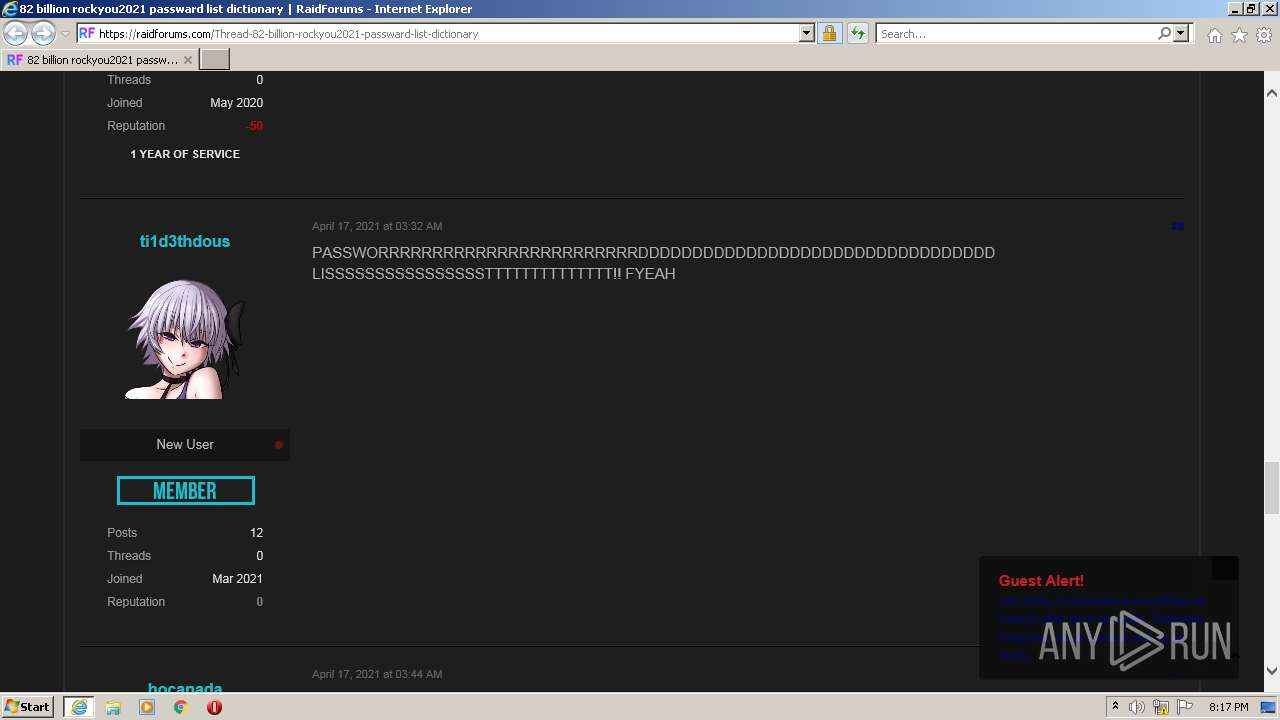Click the ti1d3thdous anime avatar image
This screenshot has height=720, width=1280.
(185, 339)
